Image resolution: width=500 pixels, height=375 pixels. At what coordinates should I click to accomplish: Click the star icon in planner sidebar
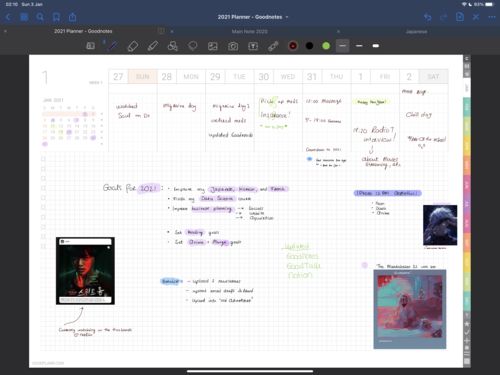point(467,324)
